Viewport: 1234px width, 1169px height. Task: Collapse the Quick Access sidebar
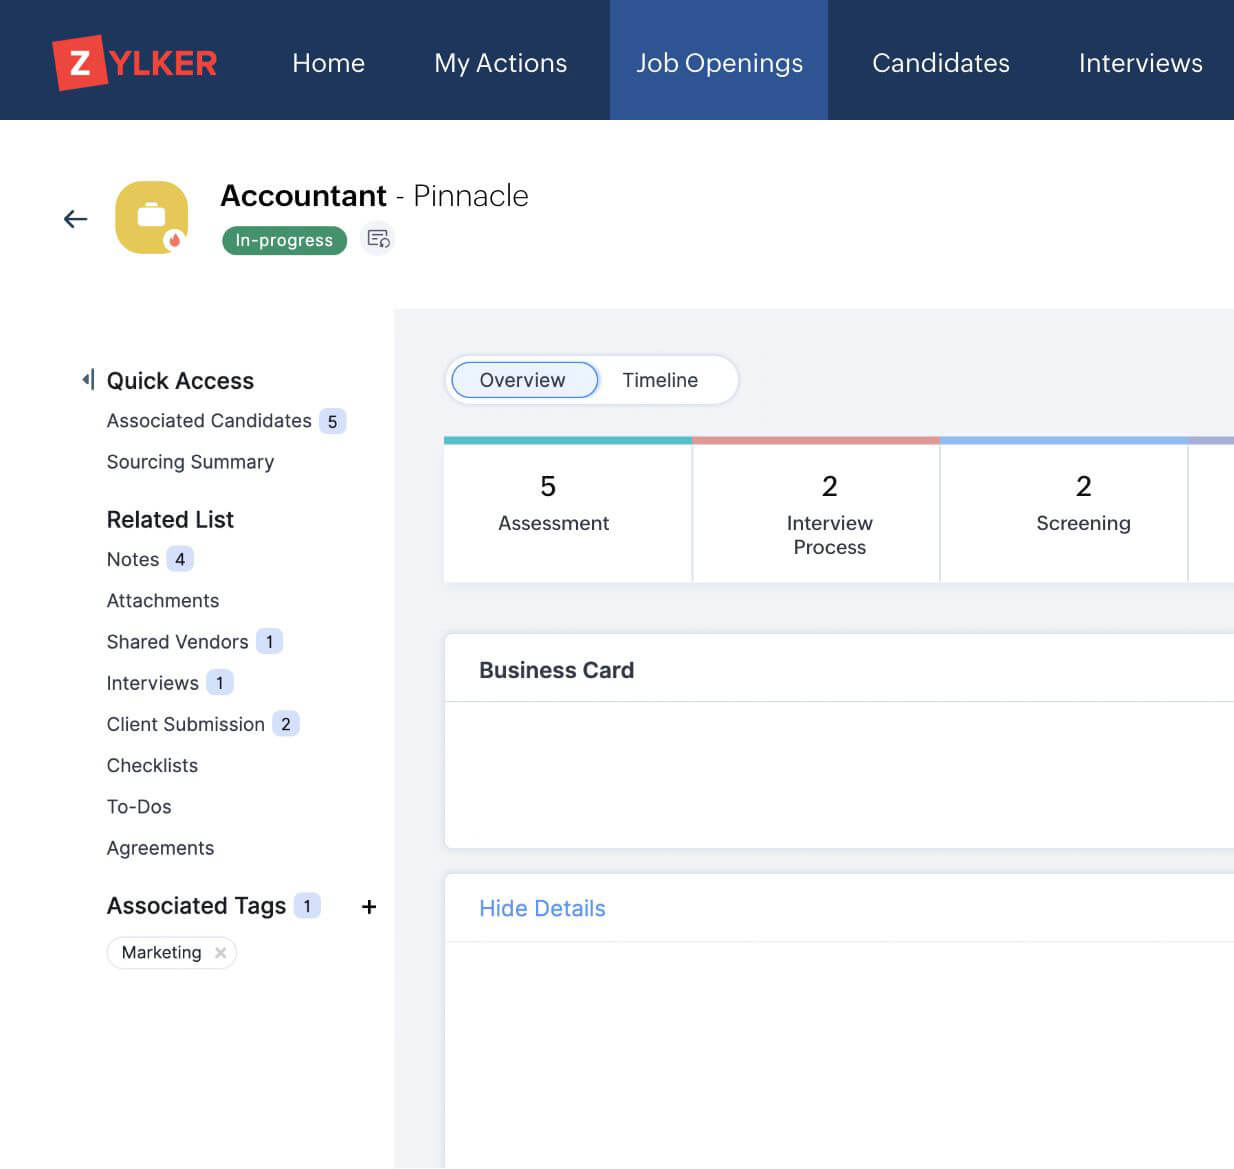(x=88, y=380)
